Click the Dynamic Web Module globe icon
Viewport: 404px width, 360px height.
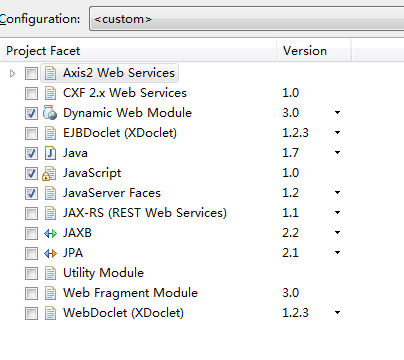(x=50, y=113)
